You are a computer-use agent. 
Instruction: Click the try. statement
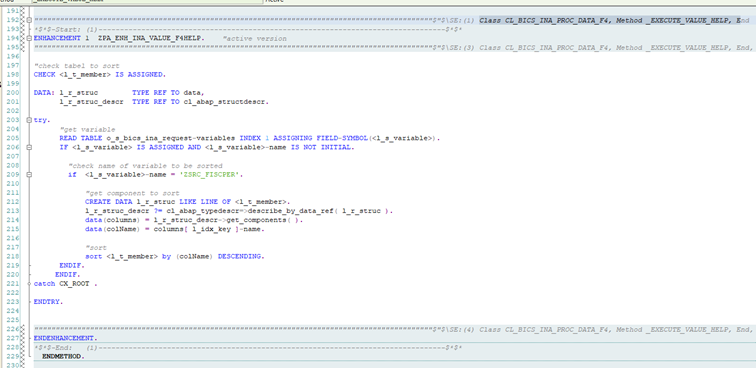[x=42, y=120]
